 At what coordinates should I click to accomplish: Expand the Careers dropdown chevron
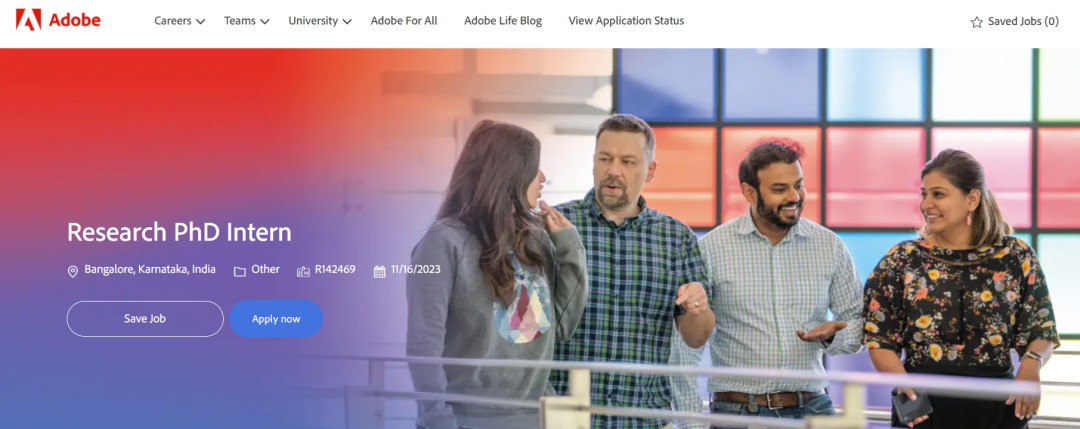[200, 22]
